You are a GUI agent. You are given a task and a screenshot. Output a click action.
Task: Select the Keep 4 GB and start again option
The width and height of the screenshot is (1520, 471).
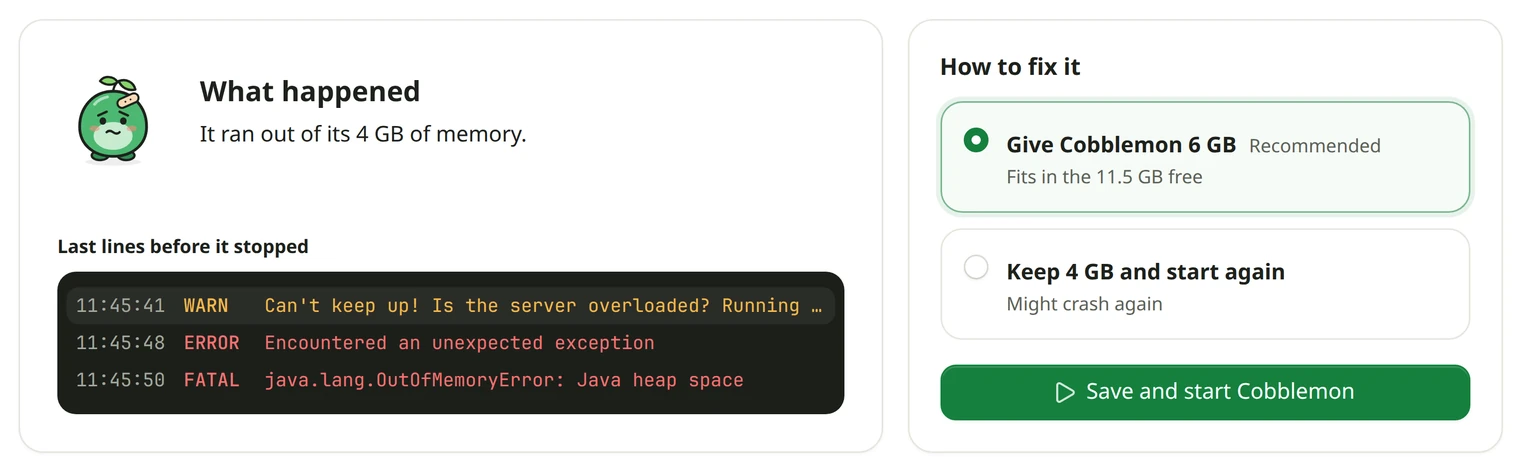click(x=1205, y=284)
